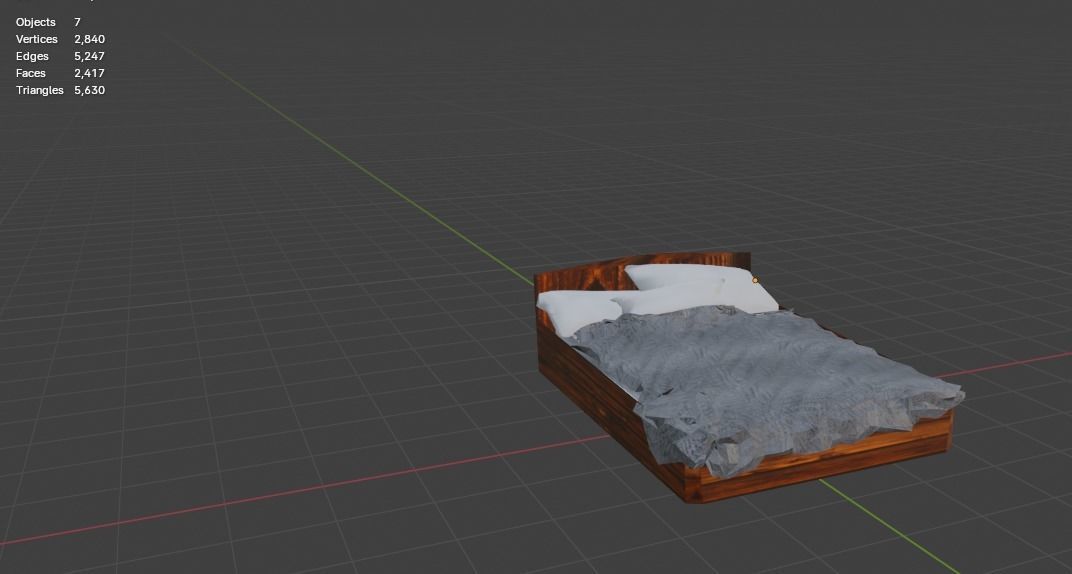Click the "Edges 5,247" statistics row
Viewport: 1072px width, 574px height.
click(x=60, y=56)
